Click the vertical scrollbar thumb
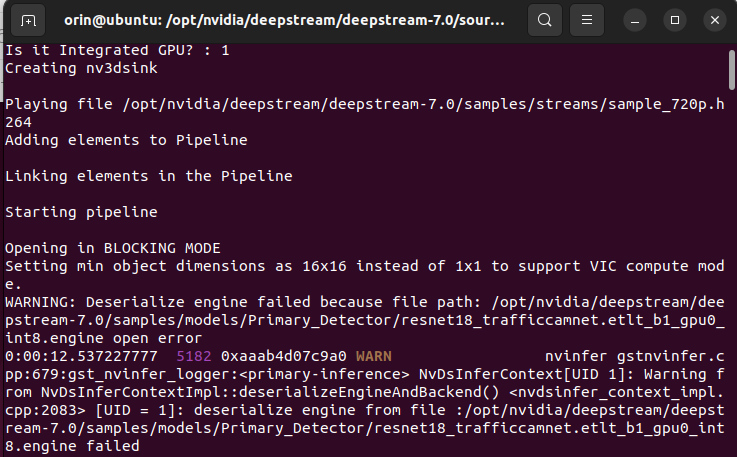 (x=732, y=70)
